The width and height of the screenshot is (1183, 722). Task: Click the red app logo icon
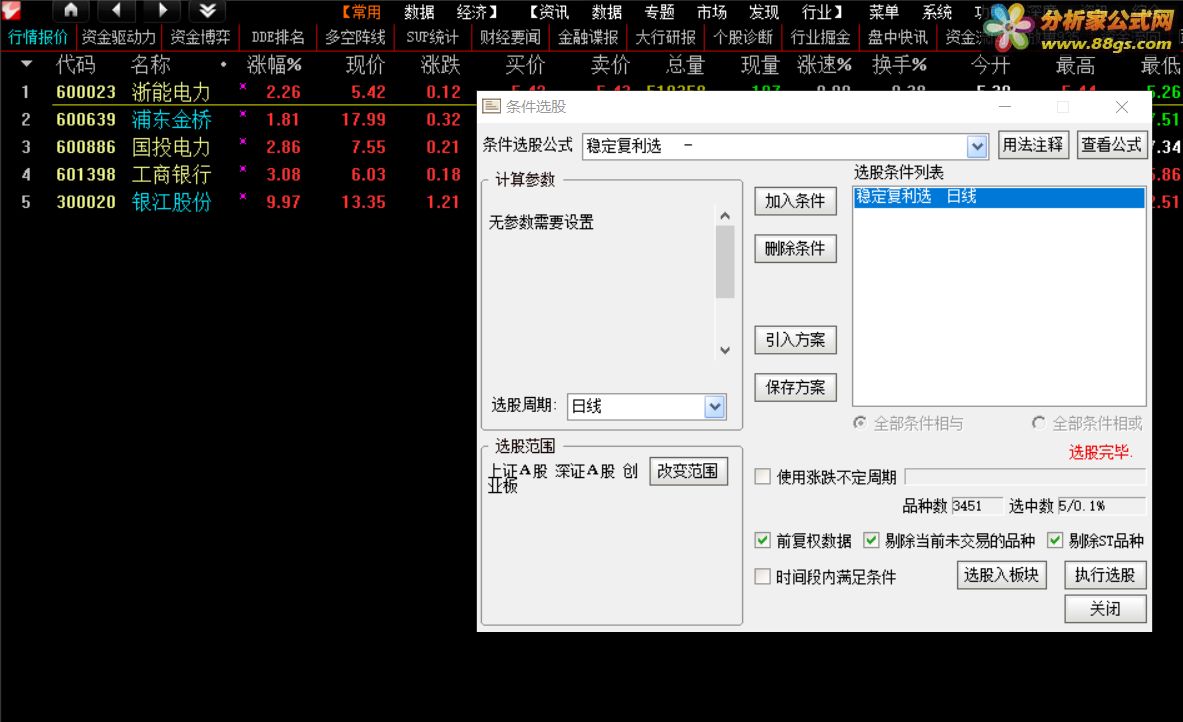(x=11, y=11)
